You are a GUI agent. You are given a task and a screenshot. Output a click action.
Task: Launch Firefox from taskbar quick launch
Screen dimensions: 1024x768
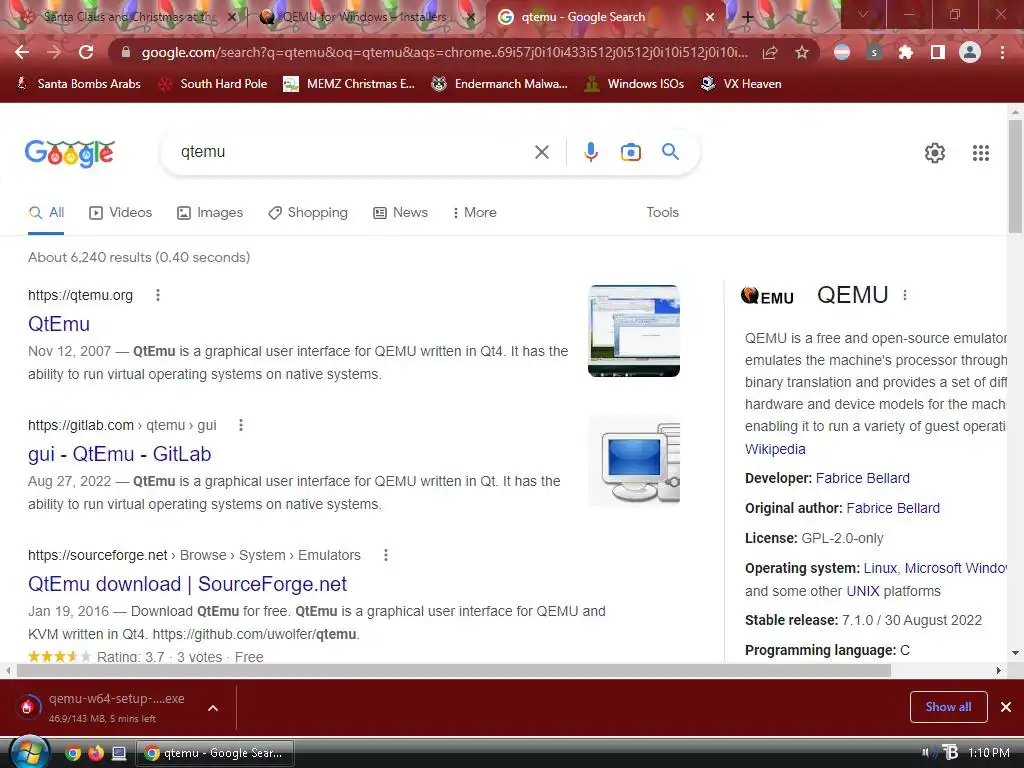[95, 754]
